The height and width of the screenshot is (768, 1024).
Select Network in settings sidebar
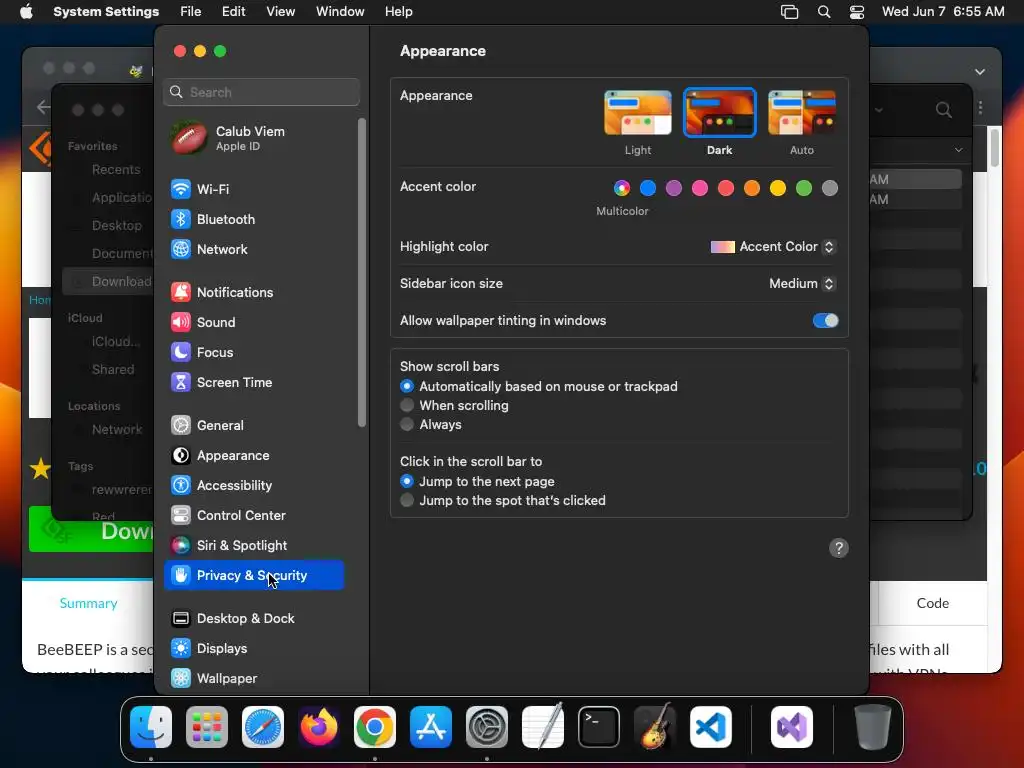tap(253, 249)
